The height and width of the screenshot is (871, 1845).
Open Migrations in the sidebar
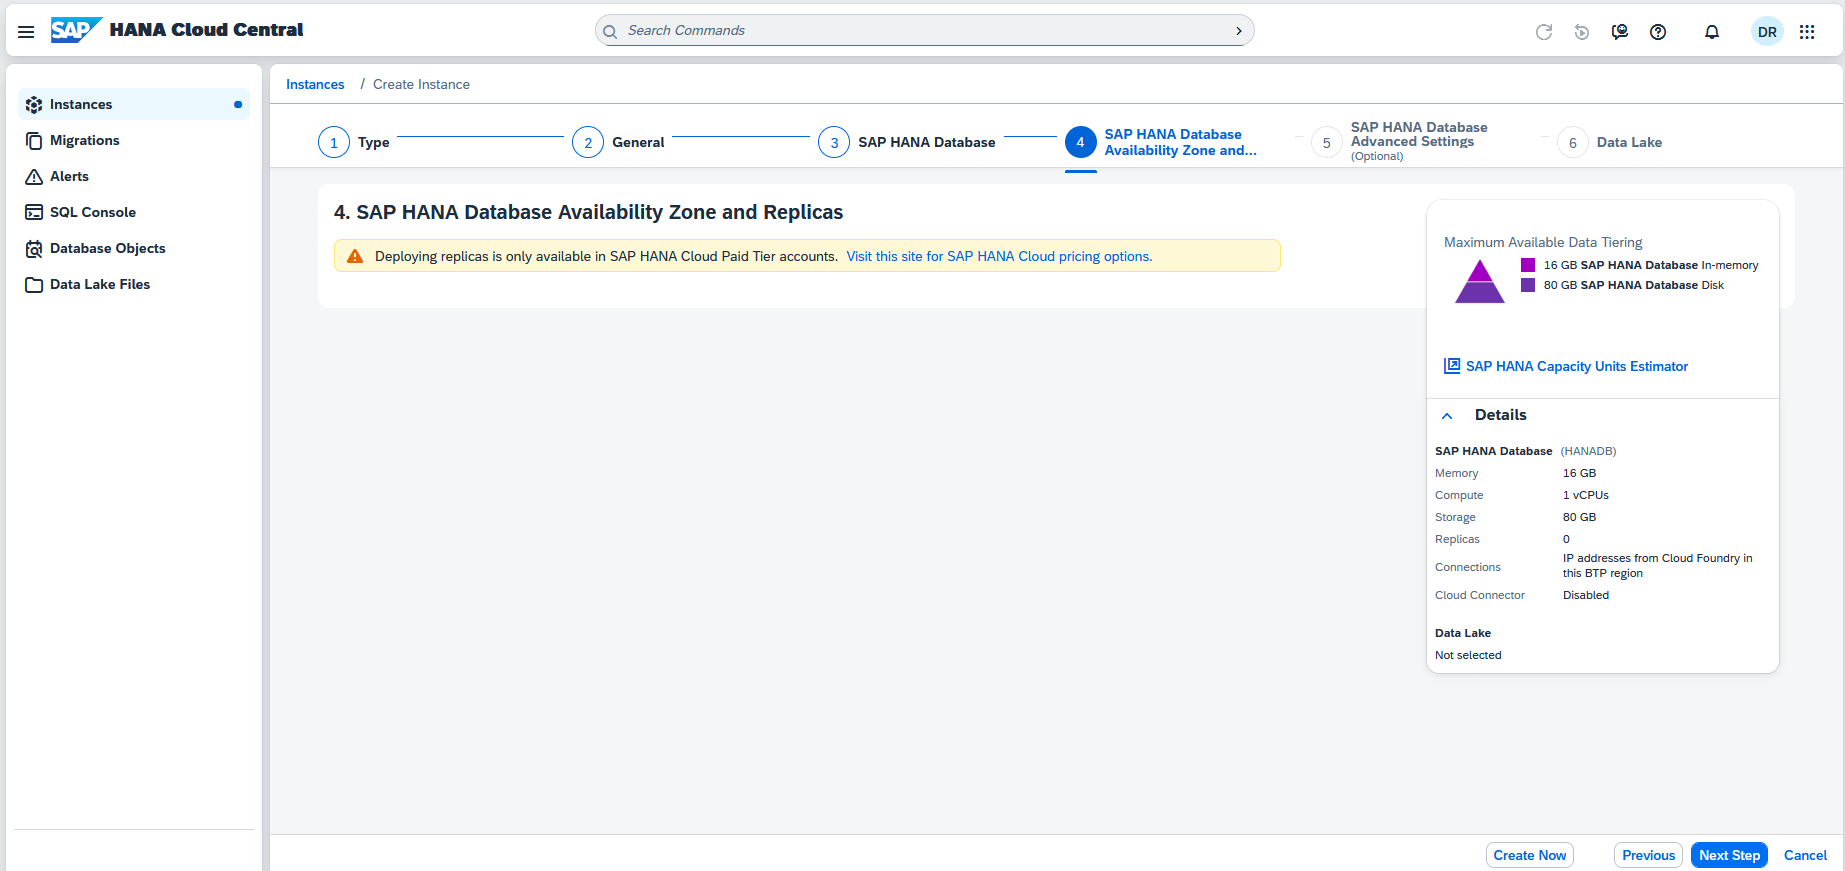(x=134, y=140)
